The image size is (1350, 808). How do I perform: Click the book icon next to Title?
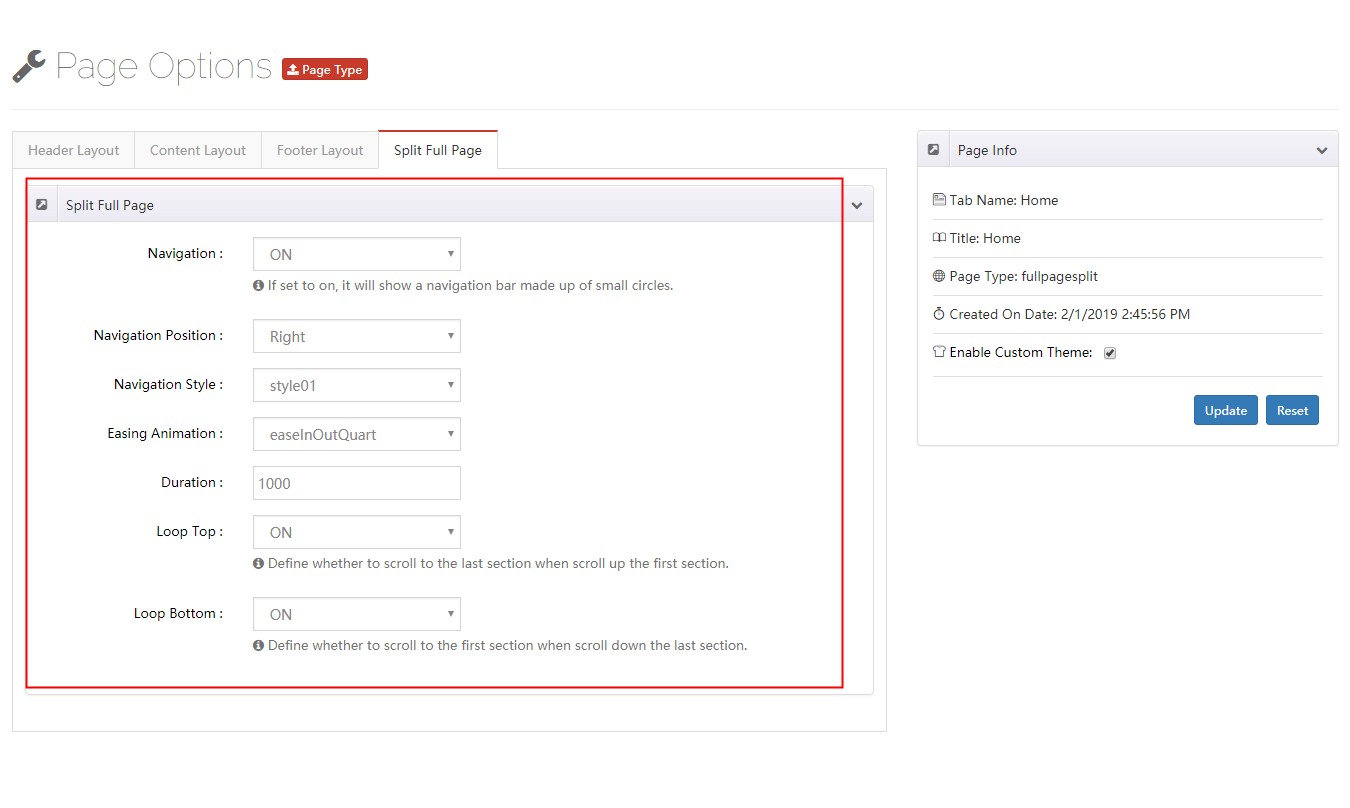[939, 238]
